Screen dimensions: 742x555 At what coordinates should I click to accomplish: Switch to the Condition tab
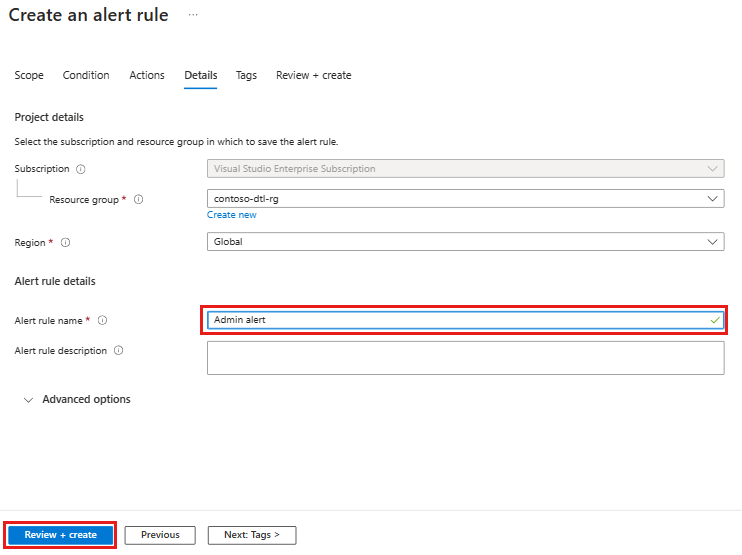(x=86, y=75)
